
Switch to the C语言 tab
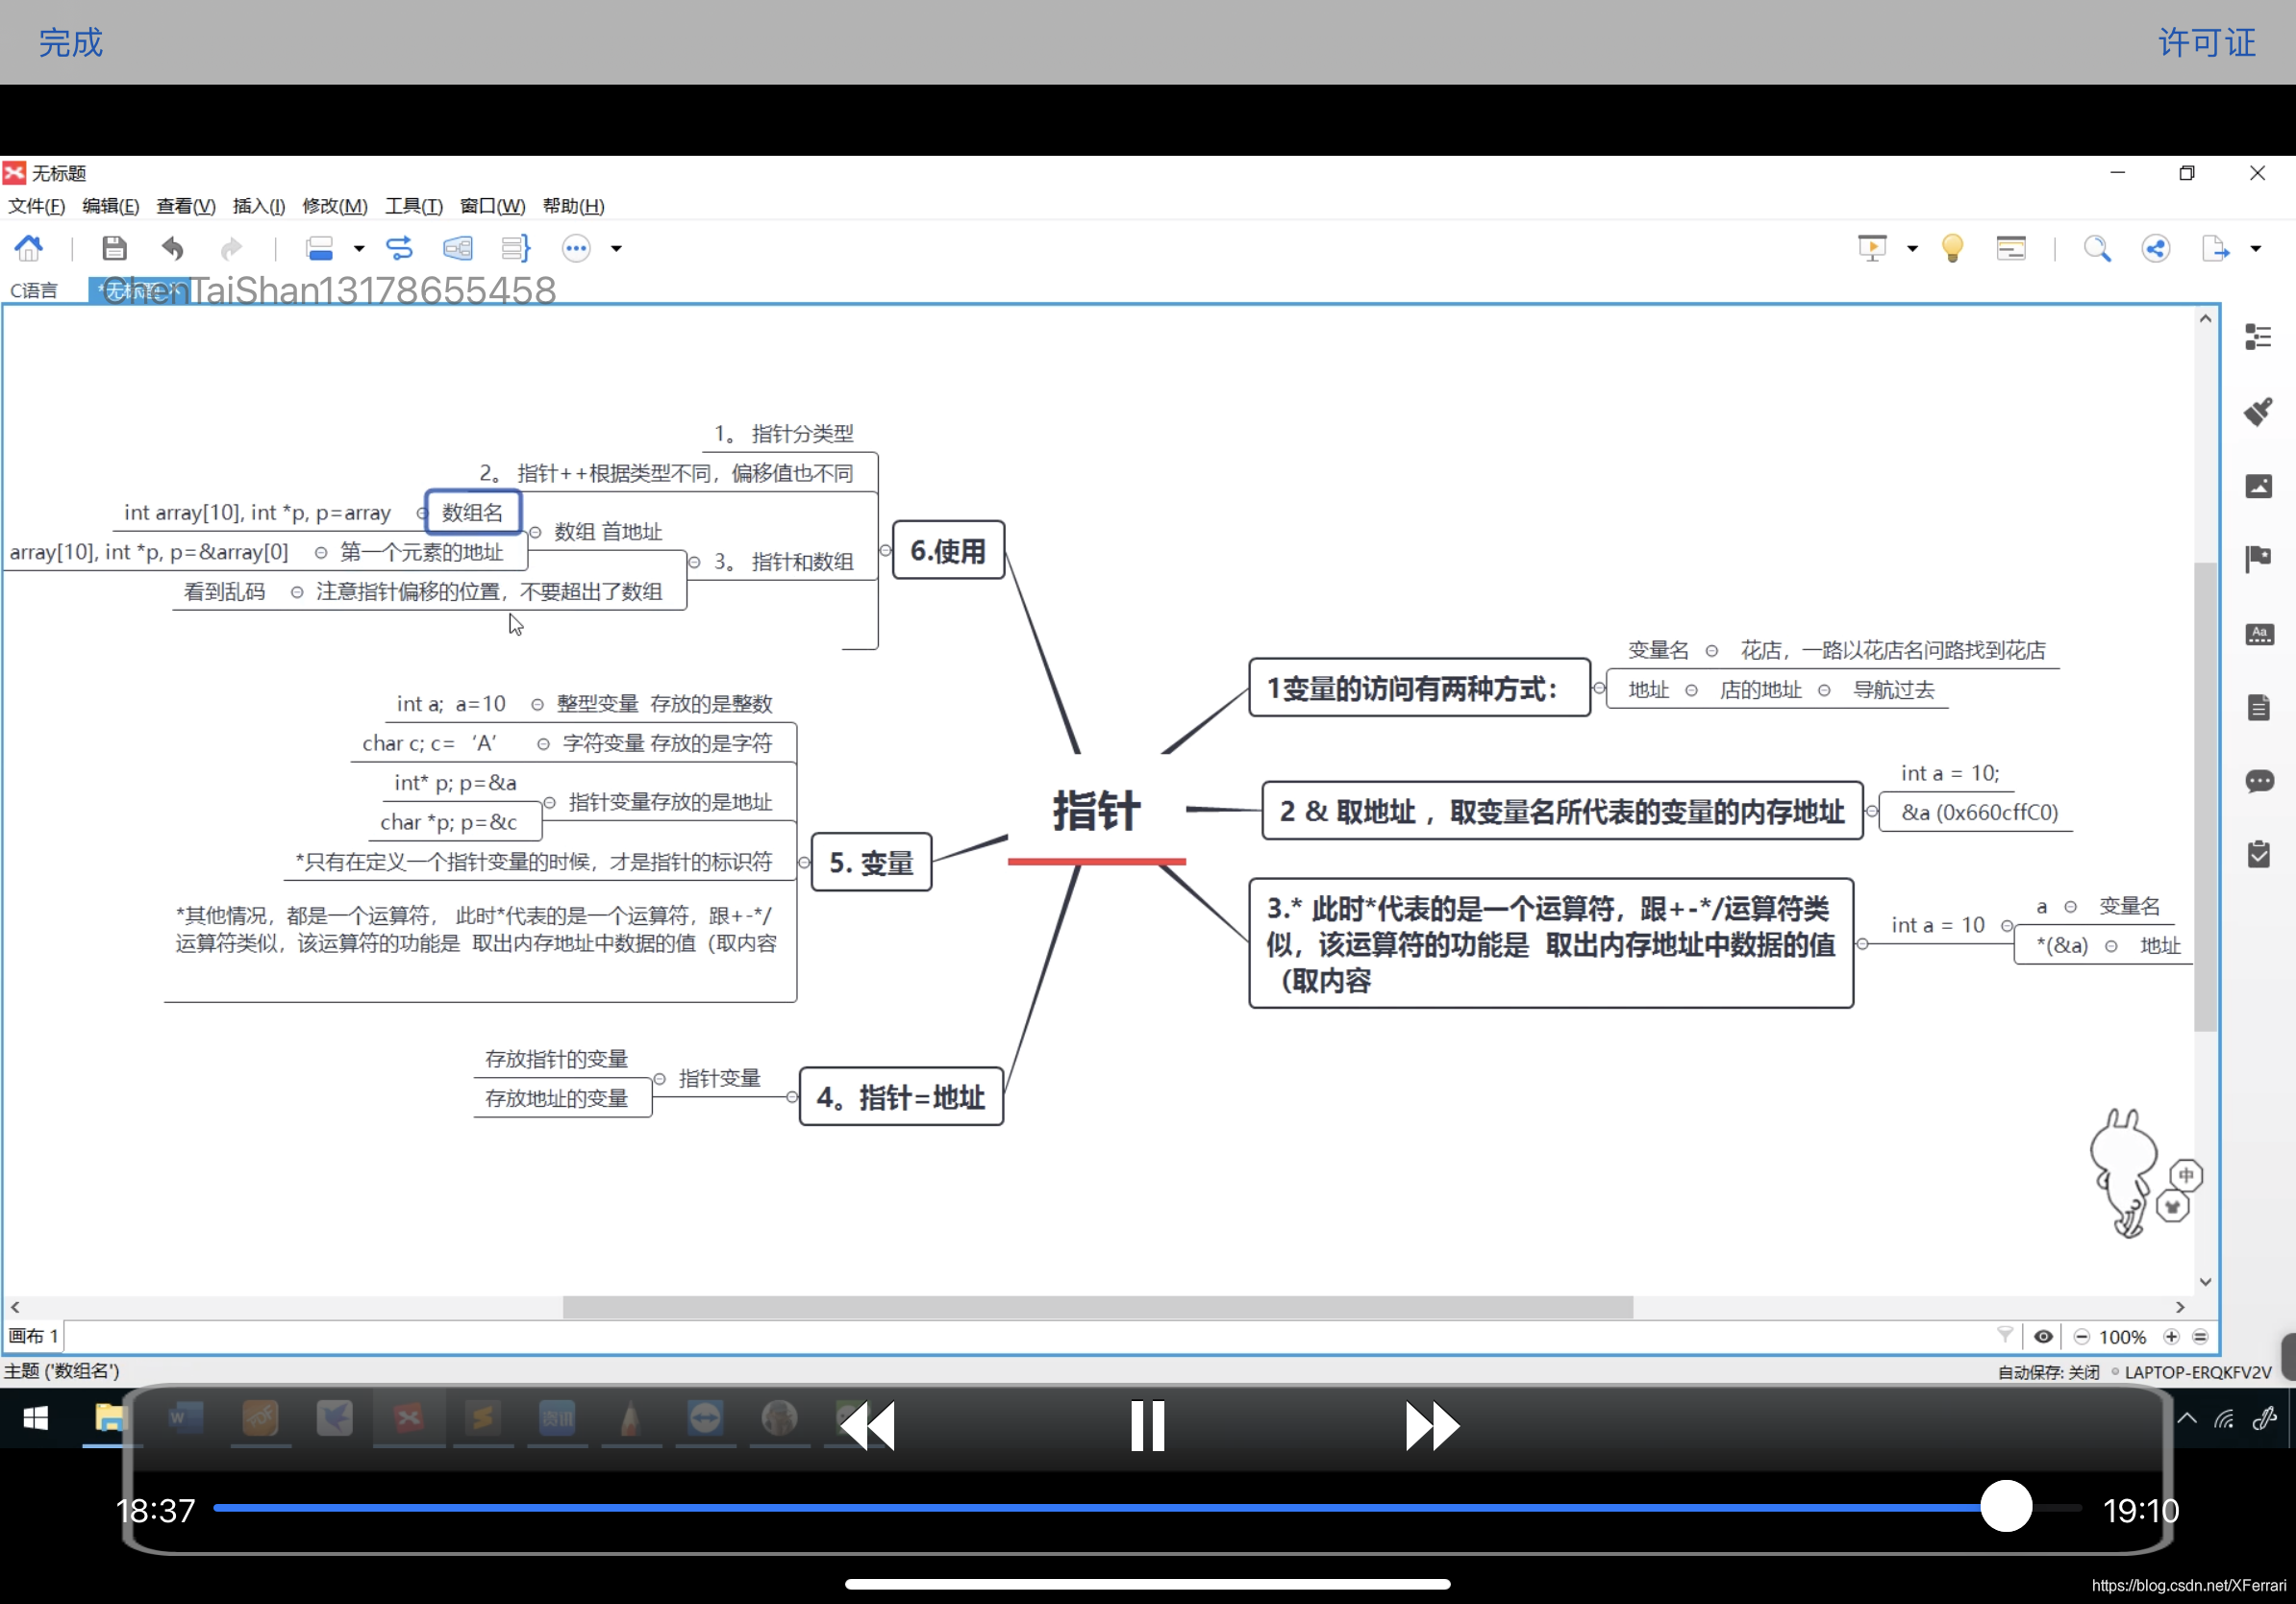coord(35,290)
